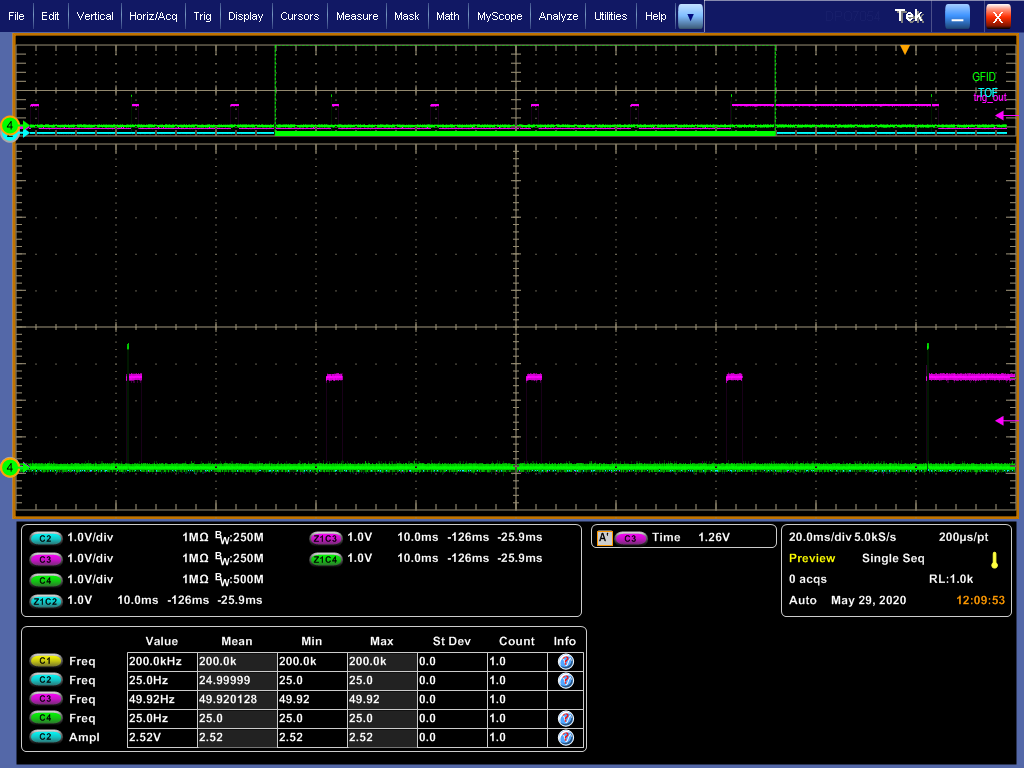Open the Vertical menu
Screen dimensions: 1024x768
point(95,16)
